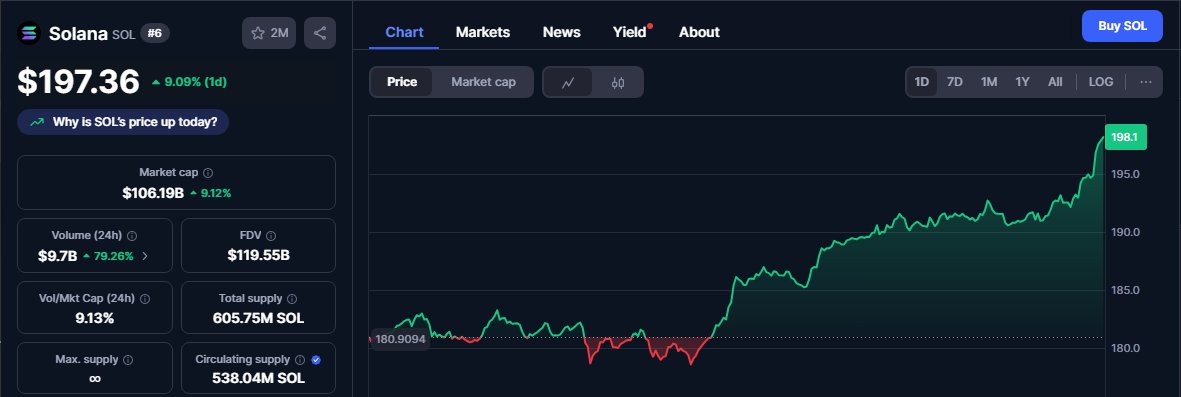Show info for Max. supply
This screenshot has height=397, width=1181.
coord(128,360)
